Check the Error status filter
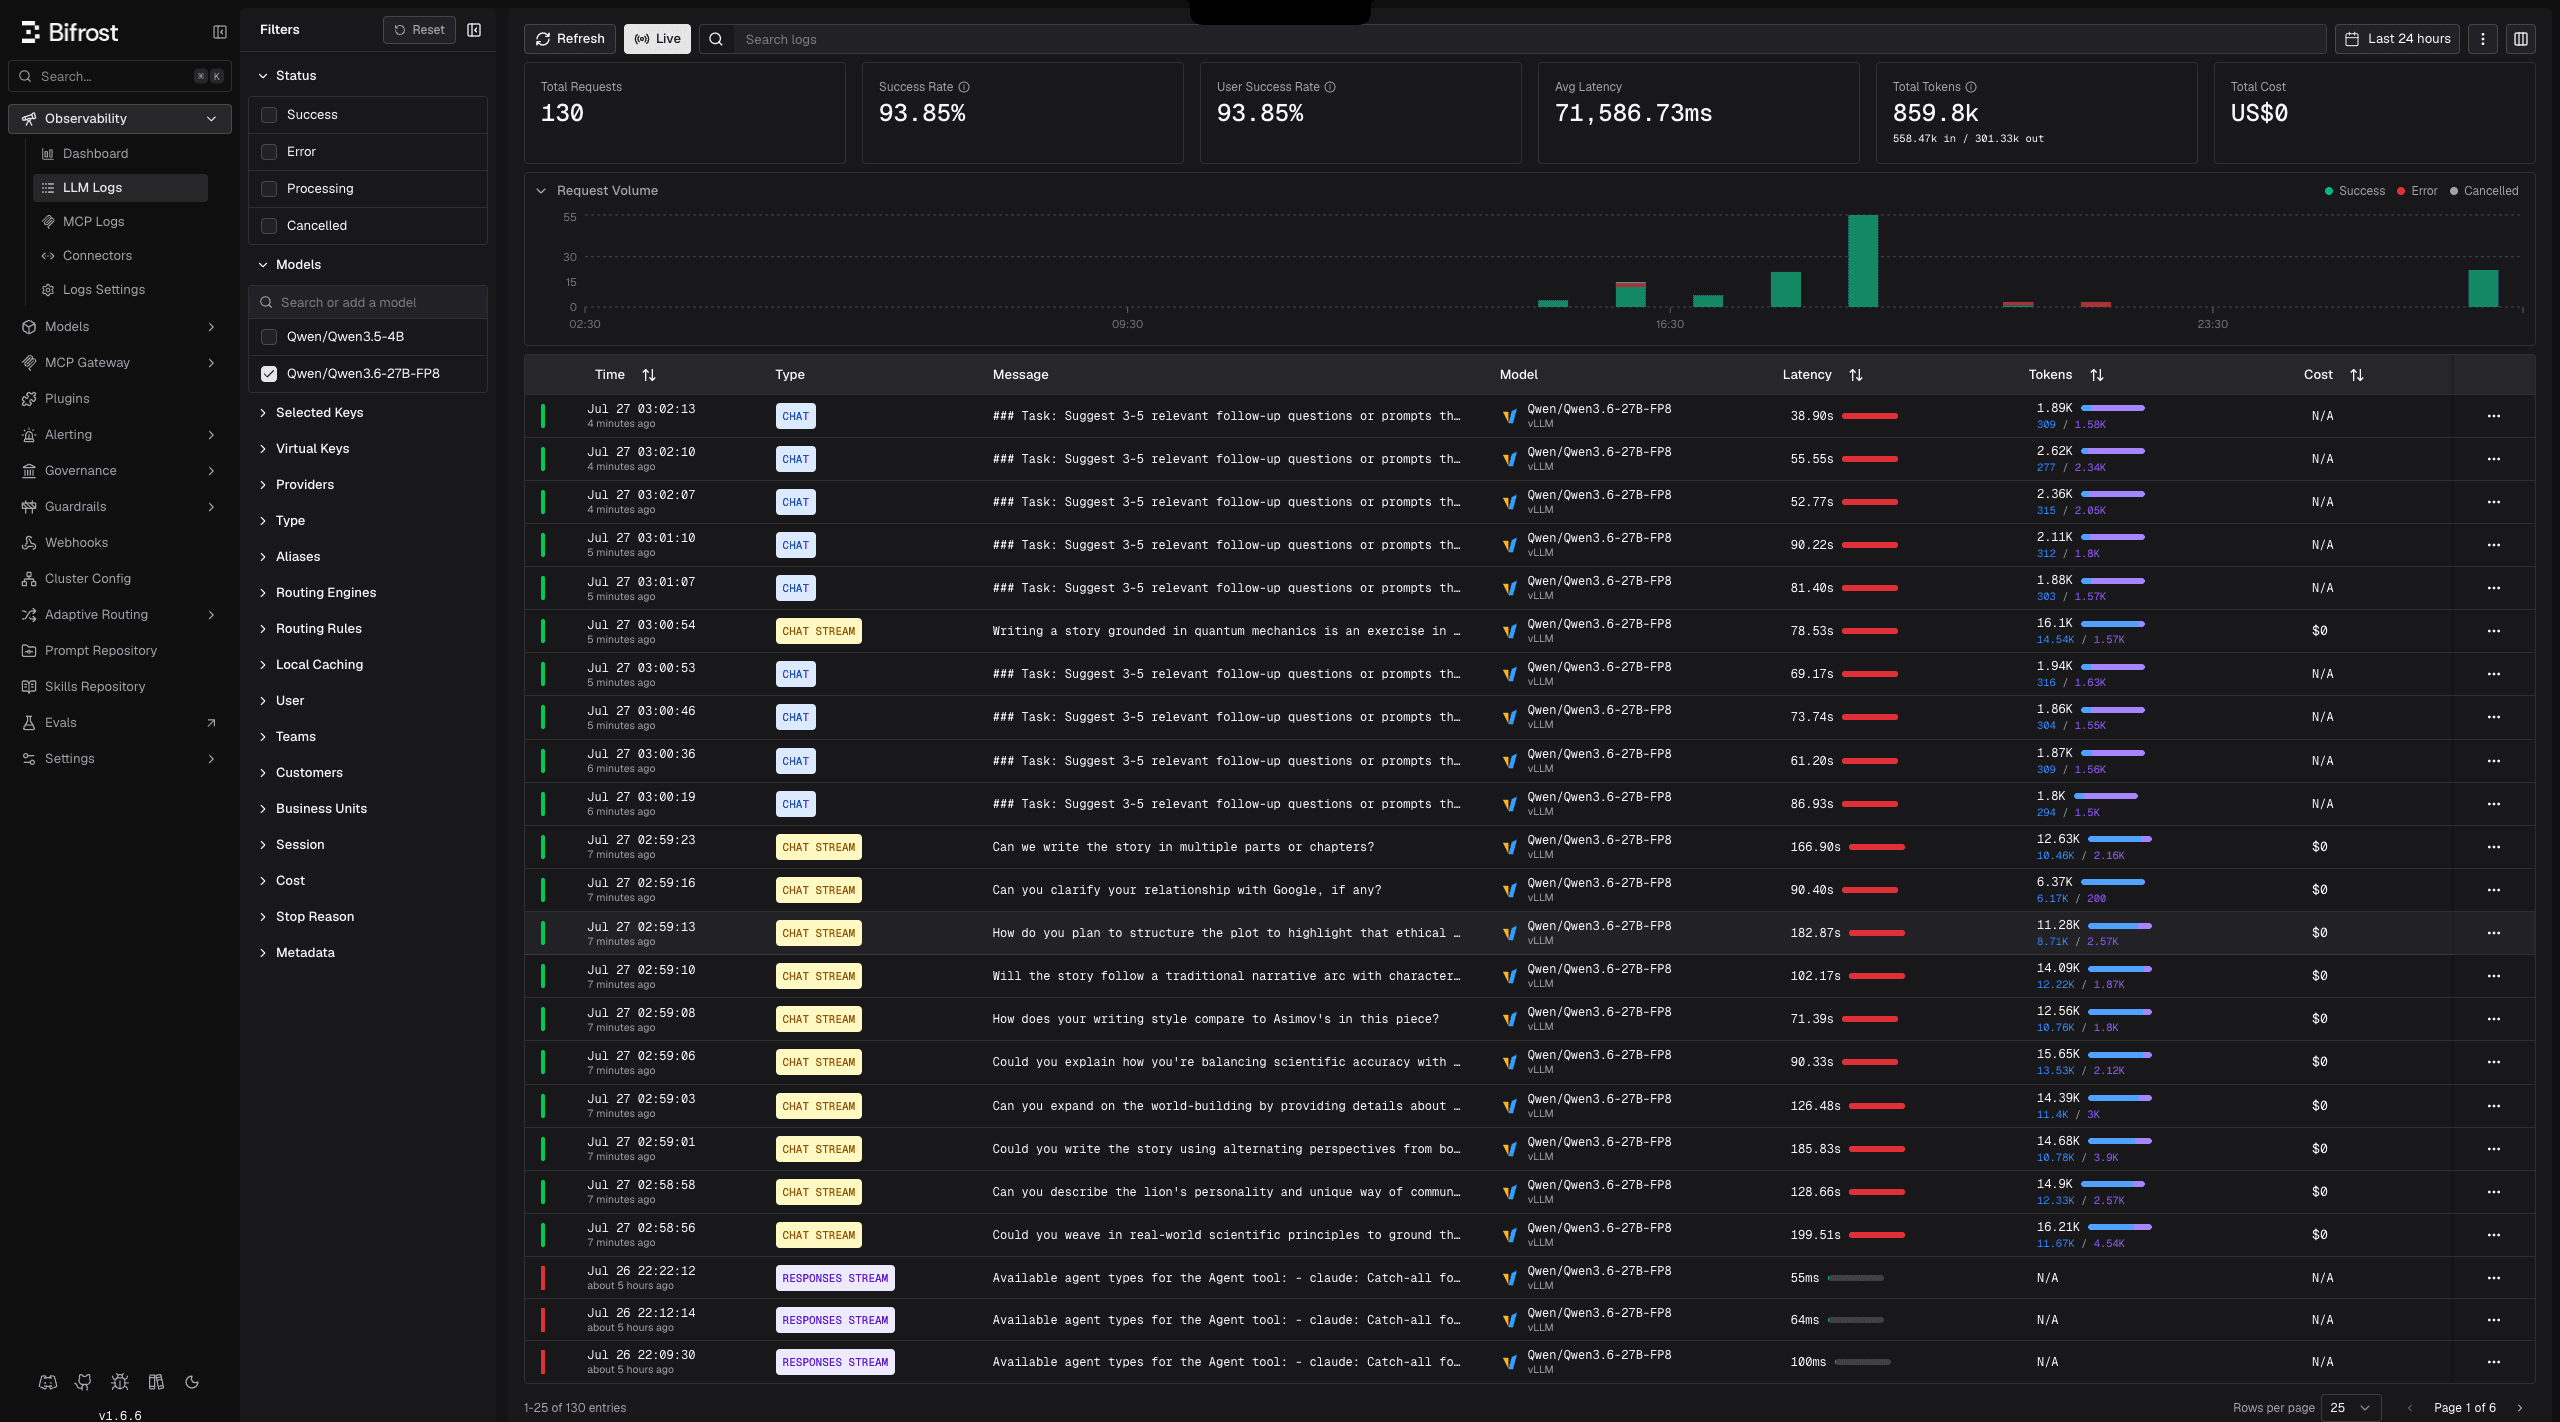Image resolution: width=2560 pixels, height=1422 pixels. 269,152
